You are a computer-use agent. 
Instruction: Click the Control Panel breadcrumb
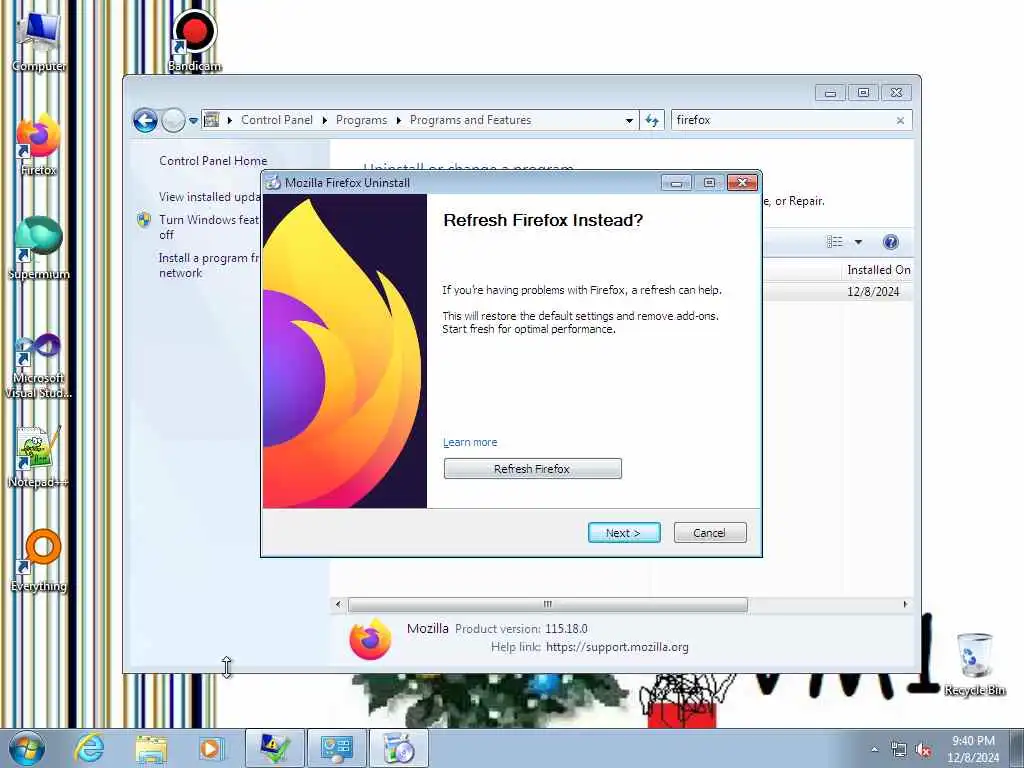click(277, 120)
